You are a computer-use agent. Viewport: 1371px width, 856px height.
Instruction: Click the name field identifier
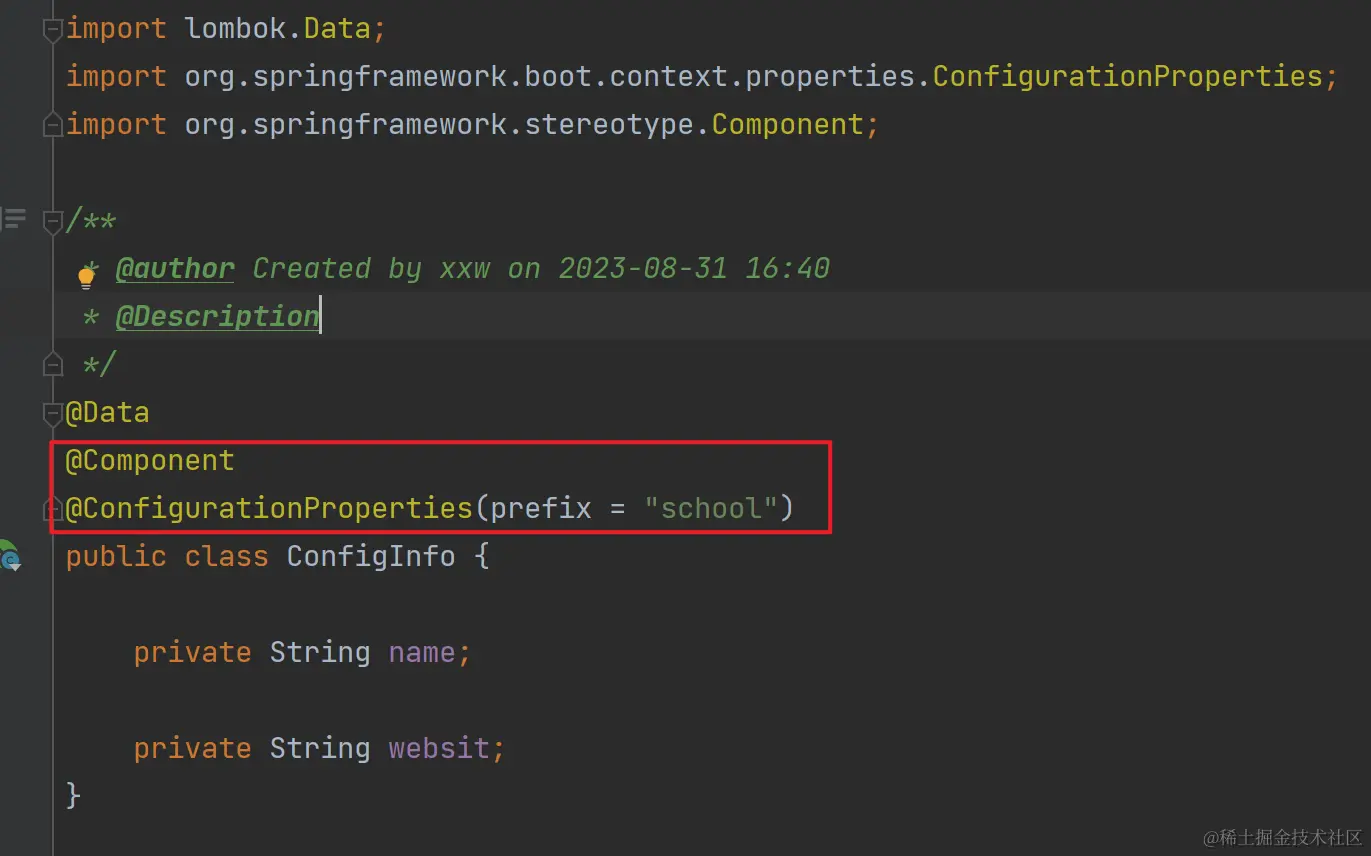click(422, 652)
